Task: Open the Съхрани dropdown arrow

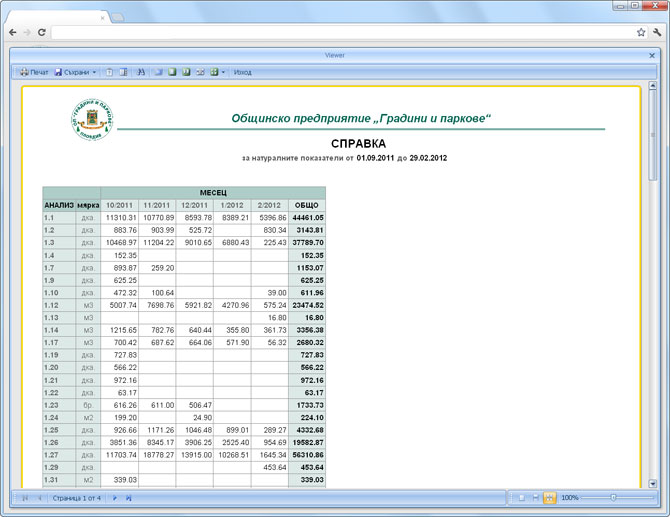Action: 94,72
